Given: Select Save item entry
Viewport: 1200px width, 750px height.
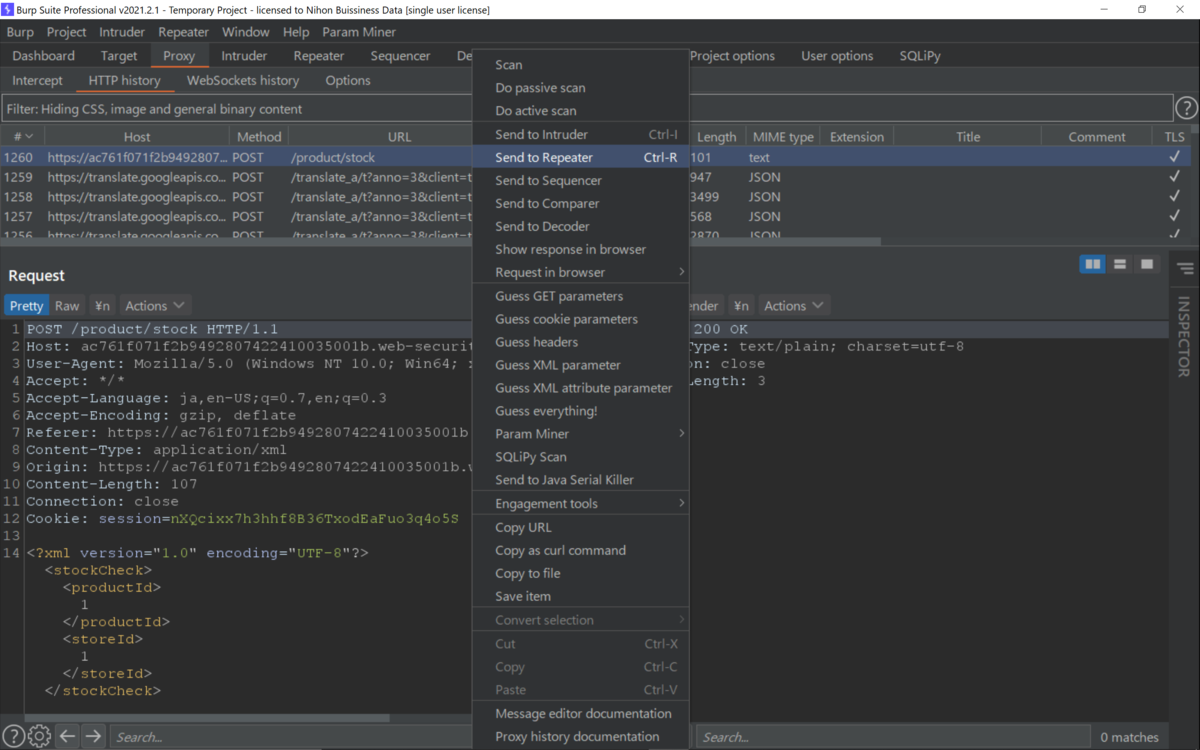Looking at the screenshot, I should 580,596.
